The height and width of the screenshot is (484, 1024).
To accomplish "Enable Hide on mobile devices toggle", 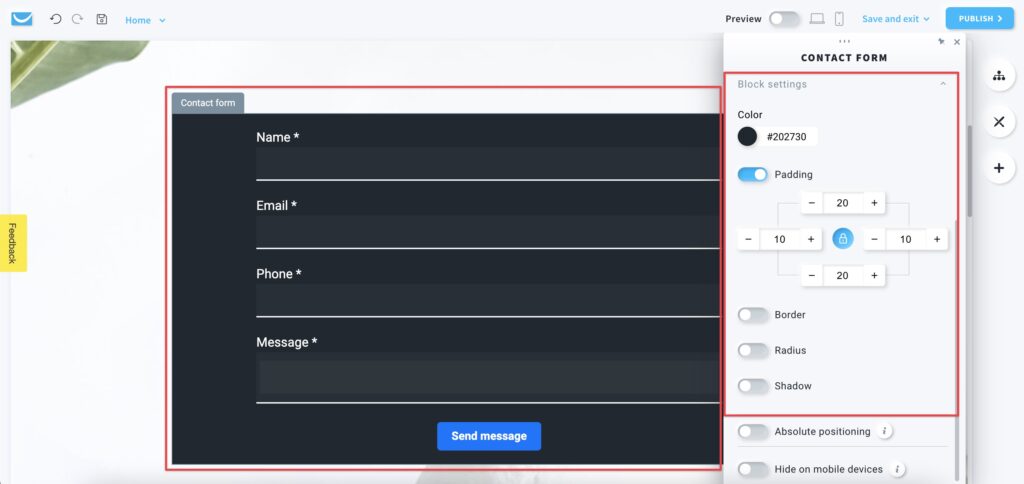I will point(753,469).
